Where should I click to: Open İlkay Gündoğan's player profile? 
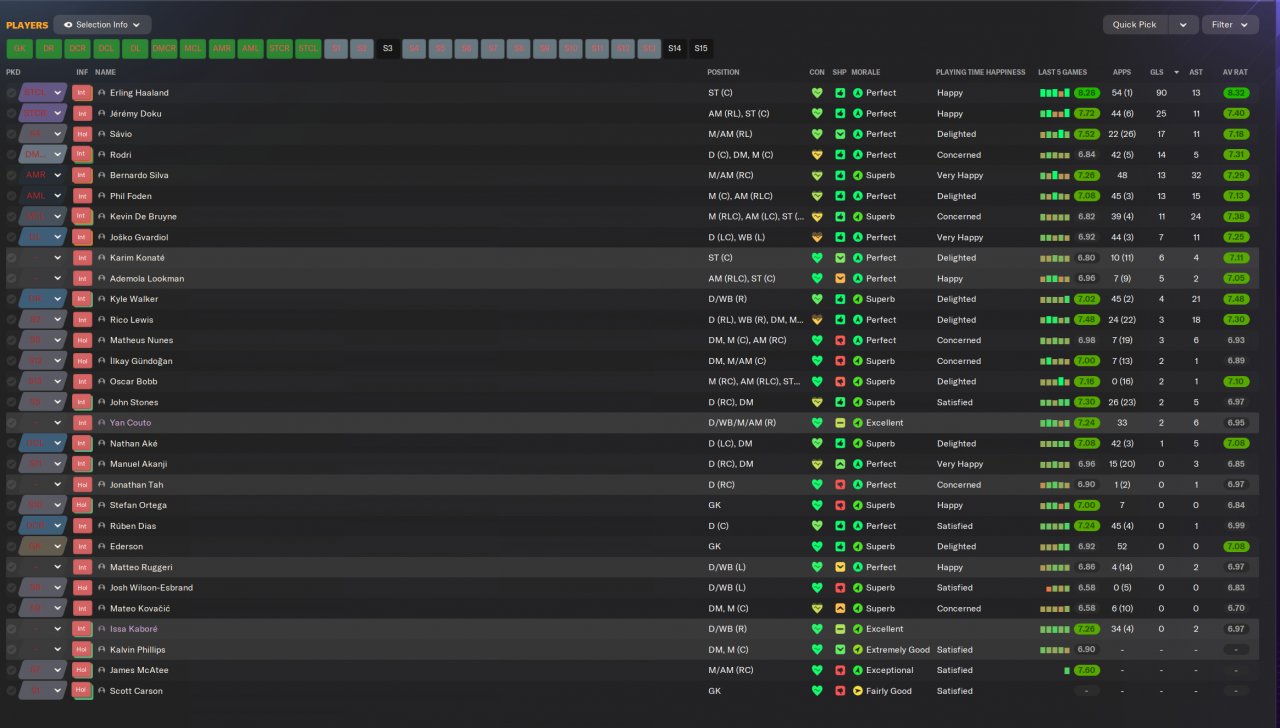click(x=141, y=361)
